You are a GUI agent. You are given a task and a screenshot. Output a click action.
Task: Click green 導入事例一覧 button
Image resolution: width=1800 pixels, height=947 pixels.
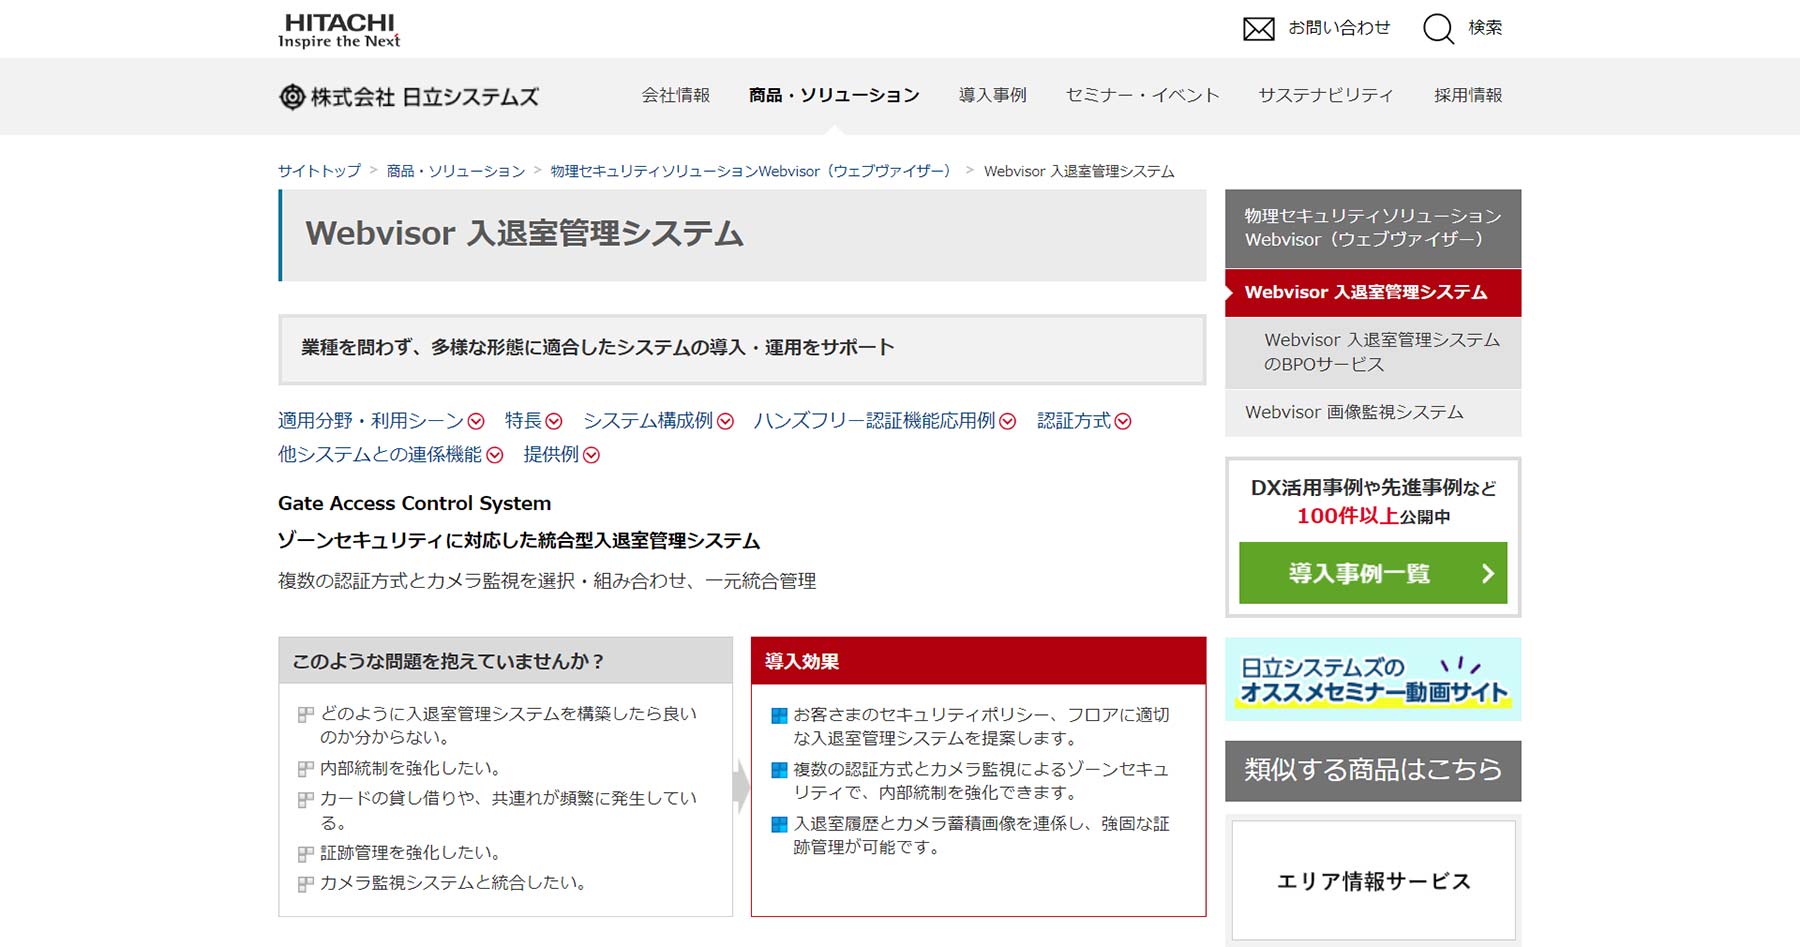point(1373,573)
